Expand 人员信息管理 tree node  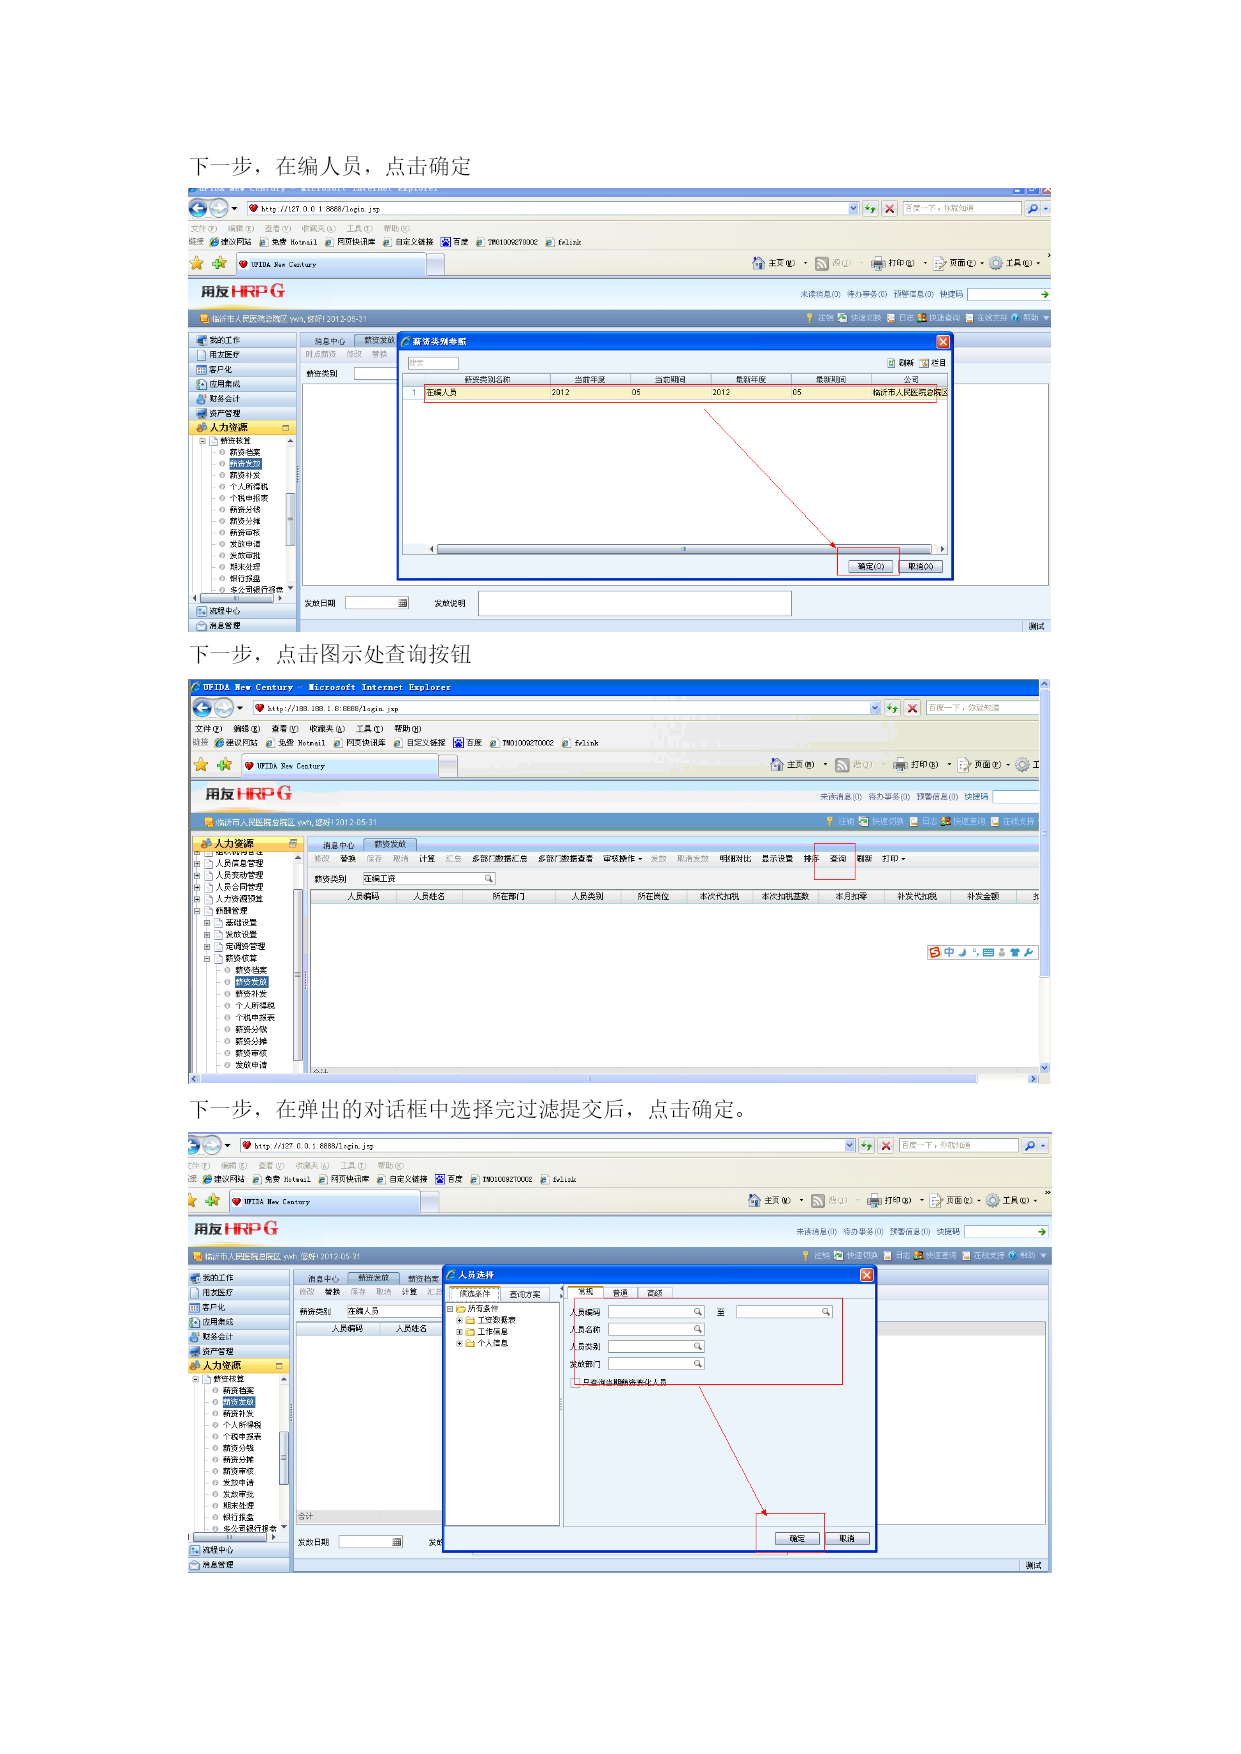pyautogui.click(x=197, y=863)
